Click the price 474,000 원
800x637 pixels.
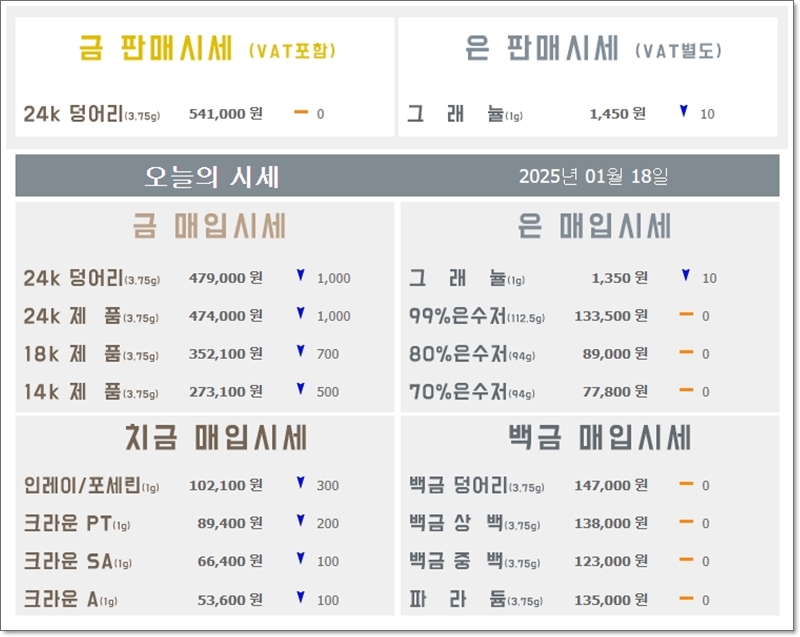coord(226,316)
